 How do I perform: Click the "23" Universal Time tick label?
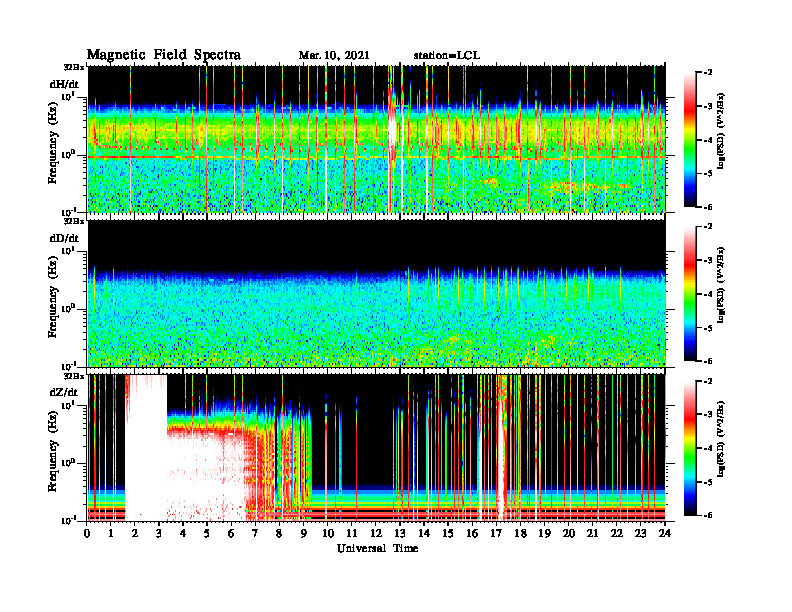641,533
